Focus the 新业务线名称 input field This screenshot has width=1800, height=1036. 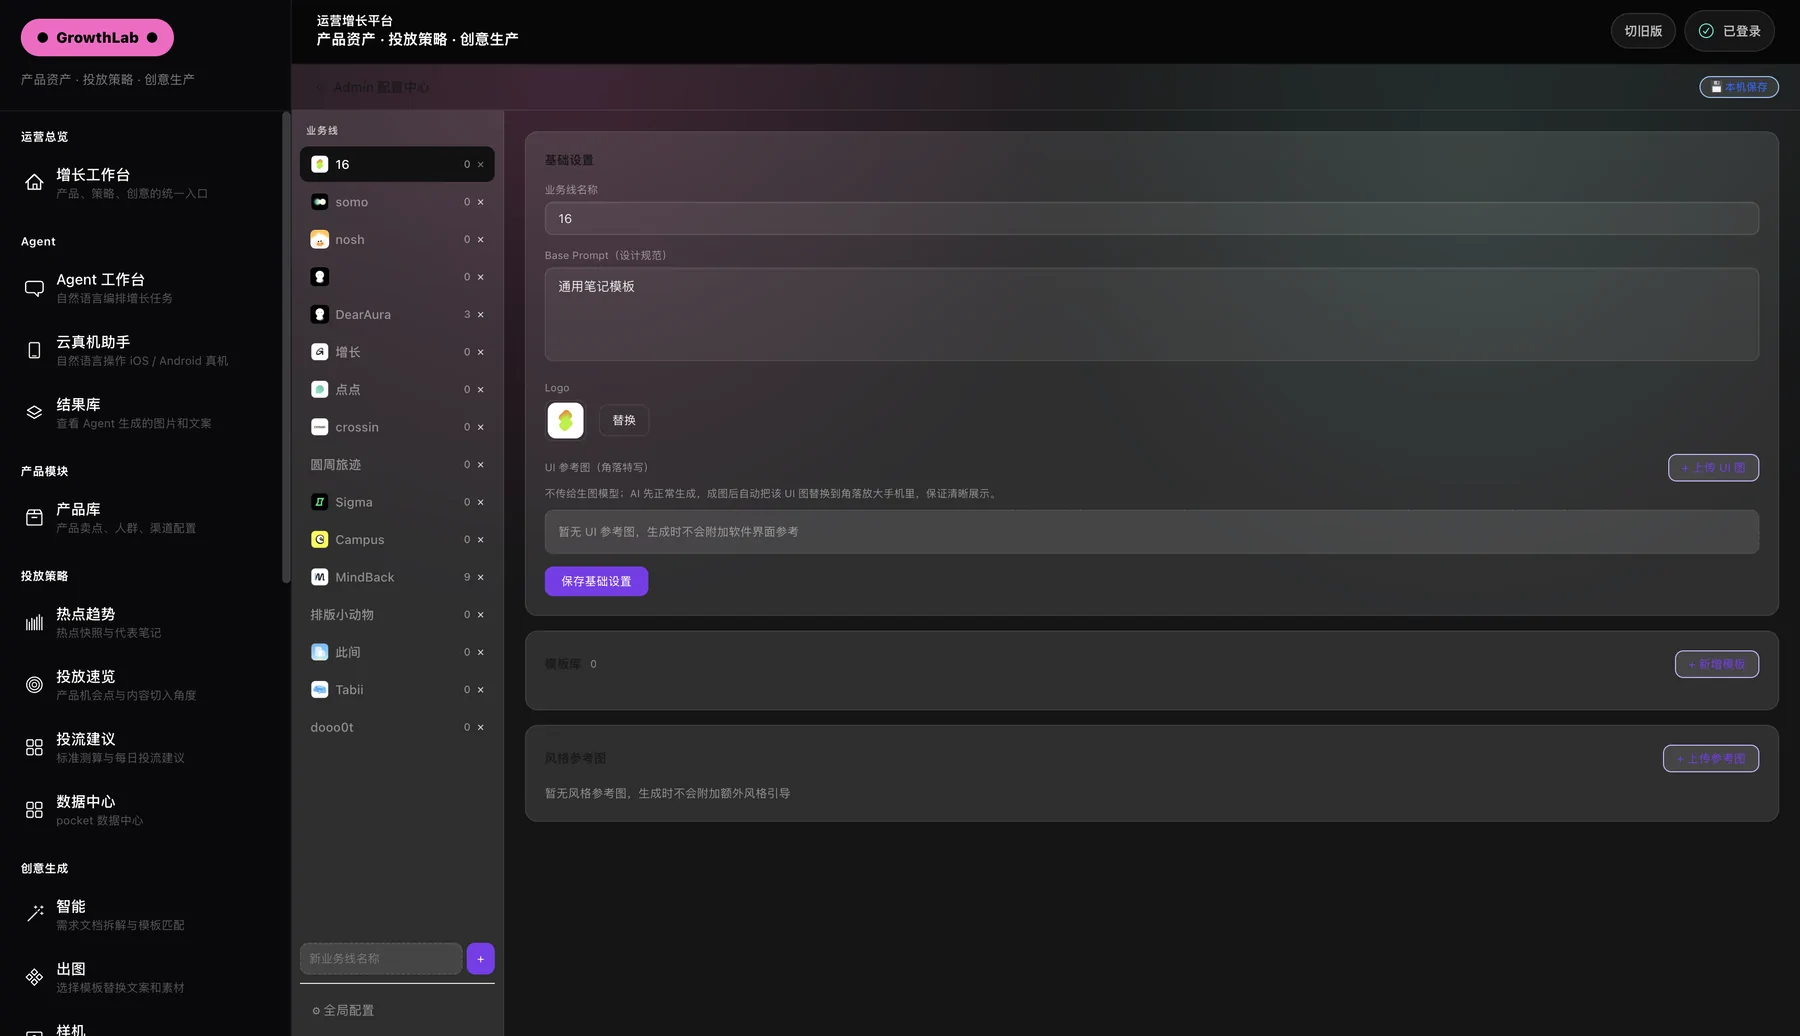(381, 959)
